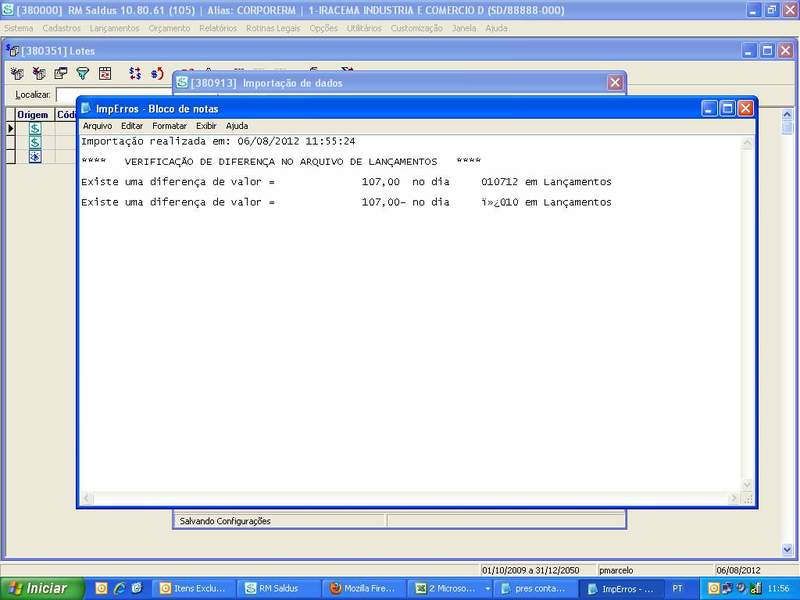Image resolution: width=800 pixels, height=600 pixels.
Task: Click the Importação de dados title bar S icon
Action: coord(182,83)
